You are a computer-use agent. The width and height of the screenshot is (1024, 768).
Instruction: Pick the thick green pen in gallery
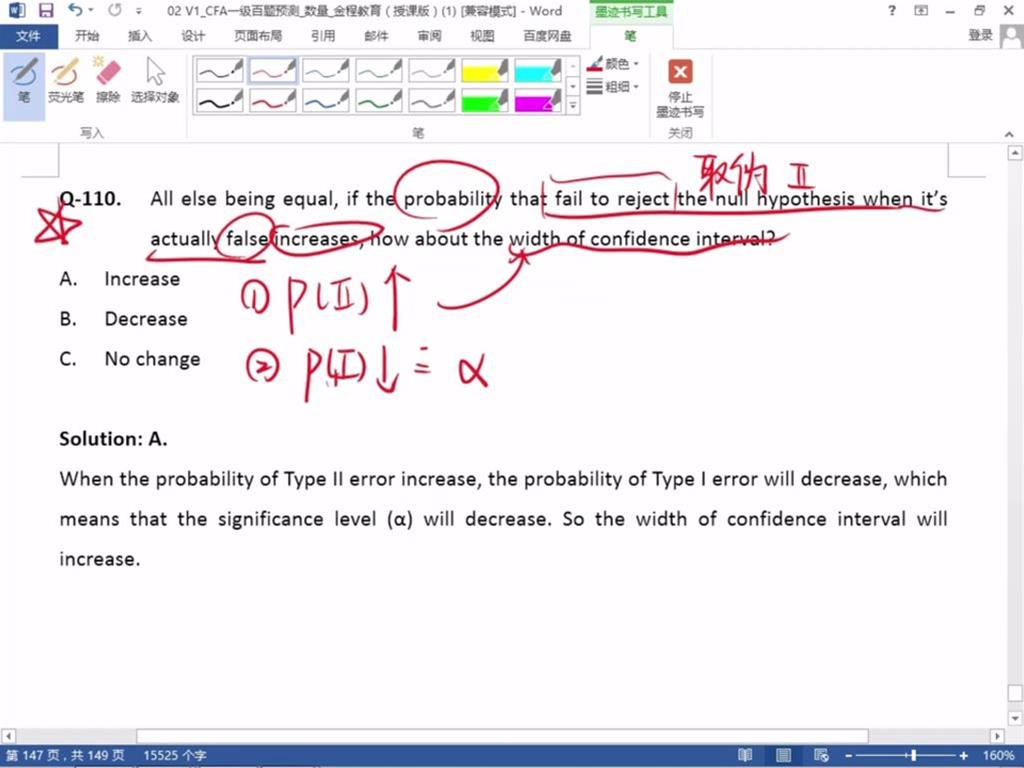click(x=378, y=101)
